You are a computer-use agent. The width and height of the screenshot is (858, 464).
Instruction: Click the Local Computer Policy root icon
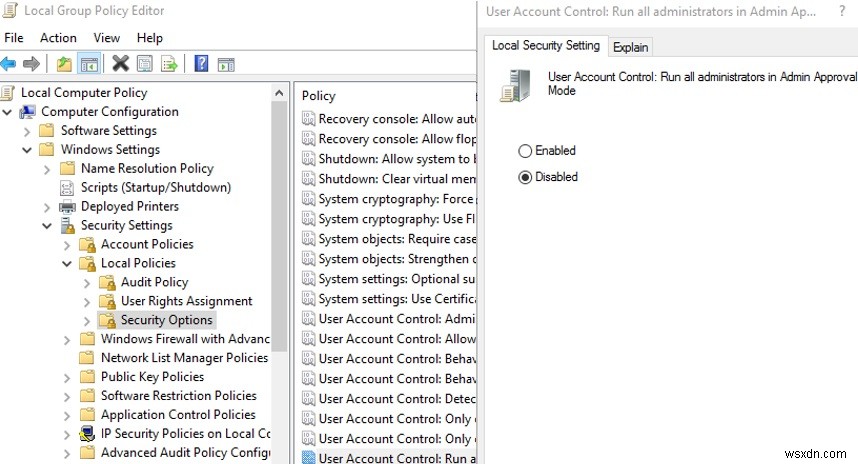click(8, 92)
